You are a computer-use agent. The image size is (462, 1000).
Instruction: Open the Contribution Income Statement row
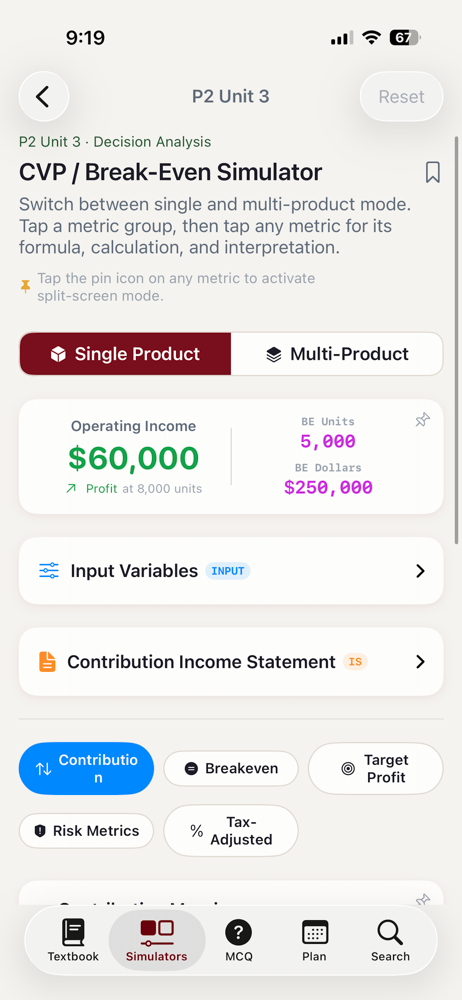[231, 662]
